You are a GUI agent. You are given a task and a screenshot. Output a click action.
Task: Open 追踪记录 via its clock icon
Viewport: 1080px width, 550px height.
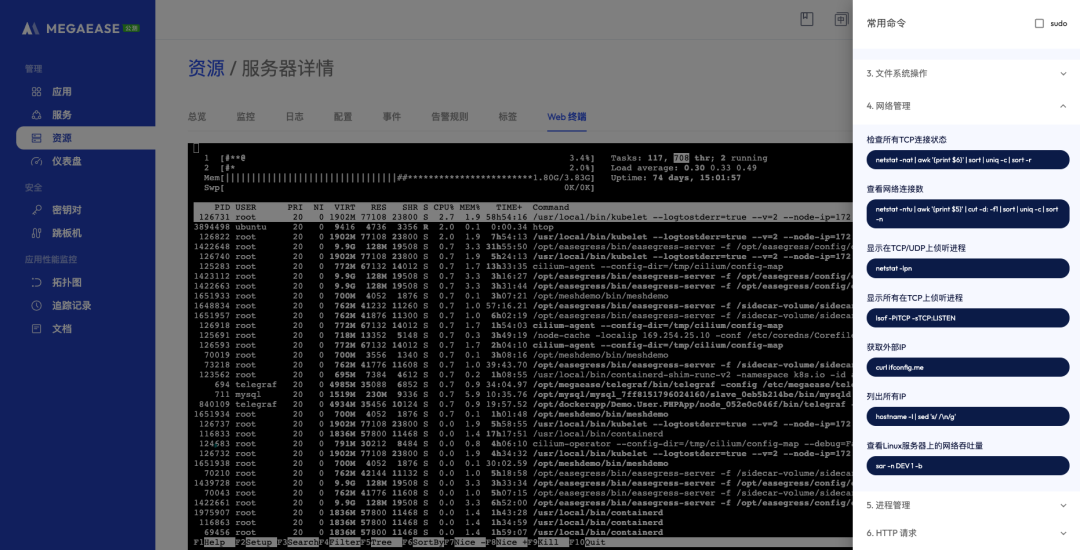(x=37, y=305)
